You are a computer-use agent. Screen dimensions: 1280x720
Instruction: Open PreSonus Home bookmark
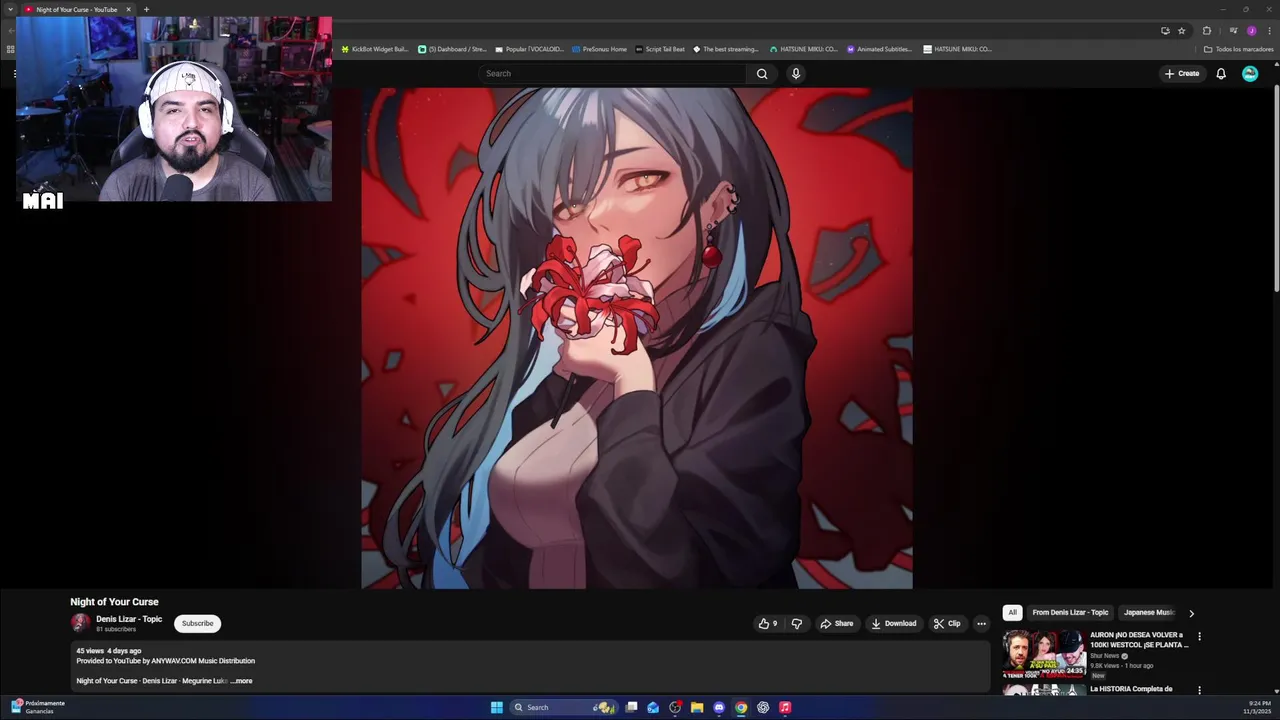[600, 49]
